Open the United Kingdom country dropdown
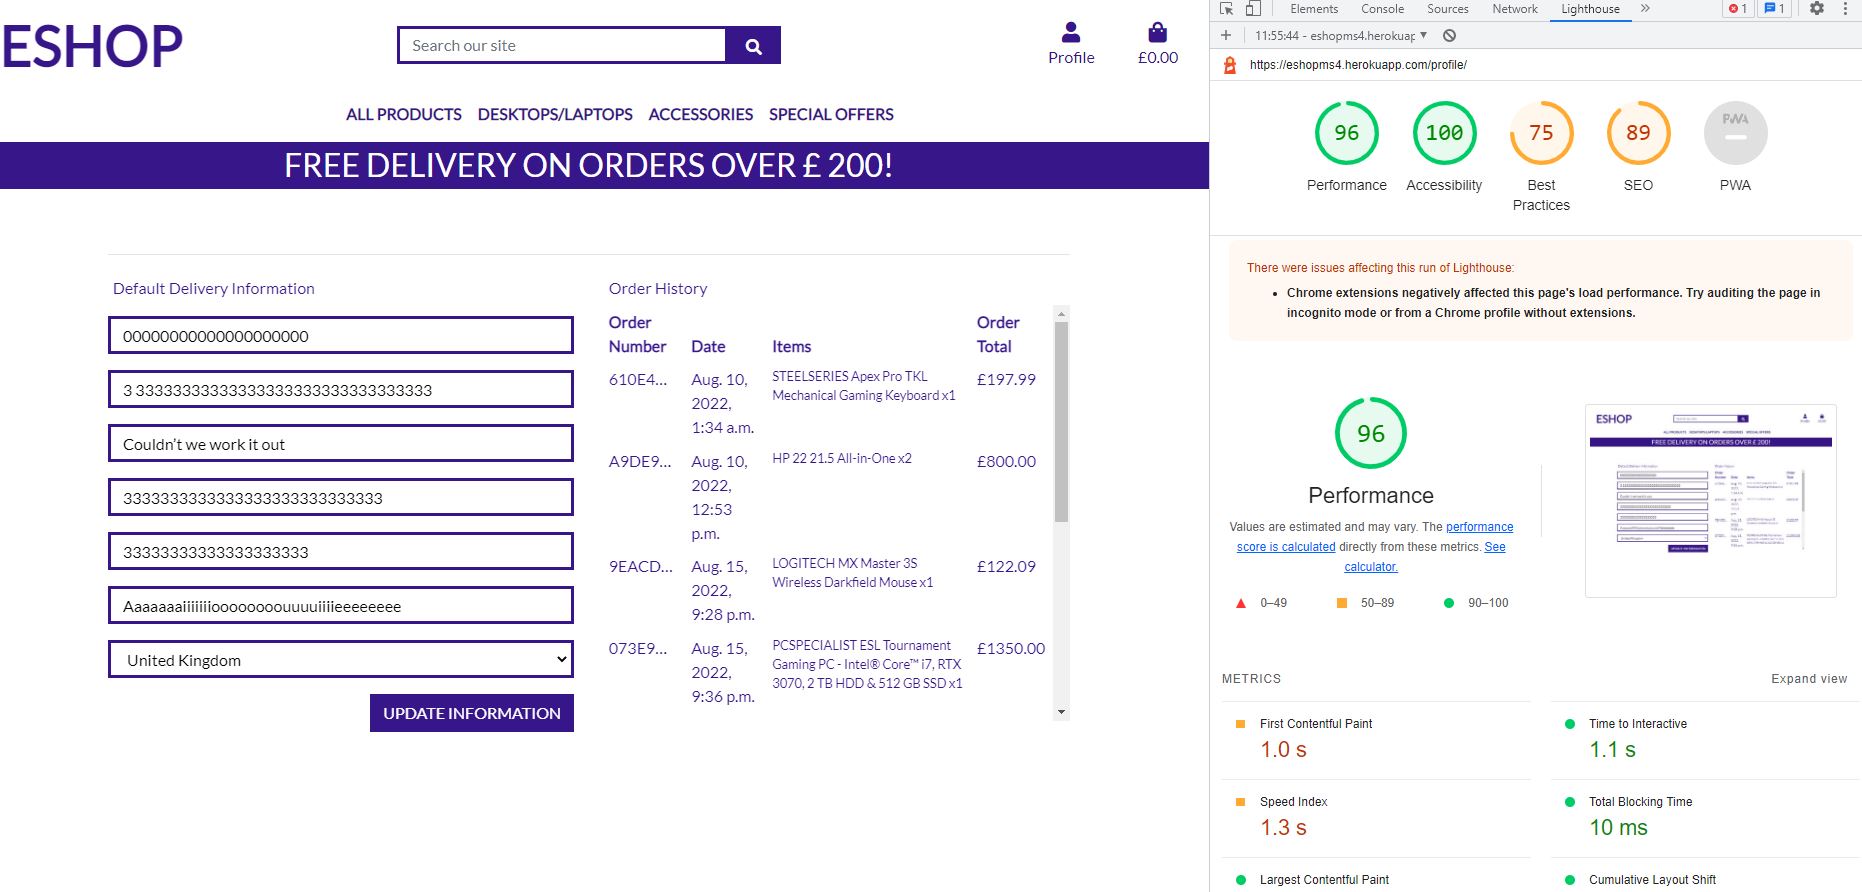The width and height of the screenshot is (1862, 892). click(340, 660)
